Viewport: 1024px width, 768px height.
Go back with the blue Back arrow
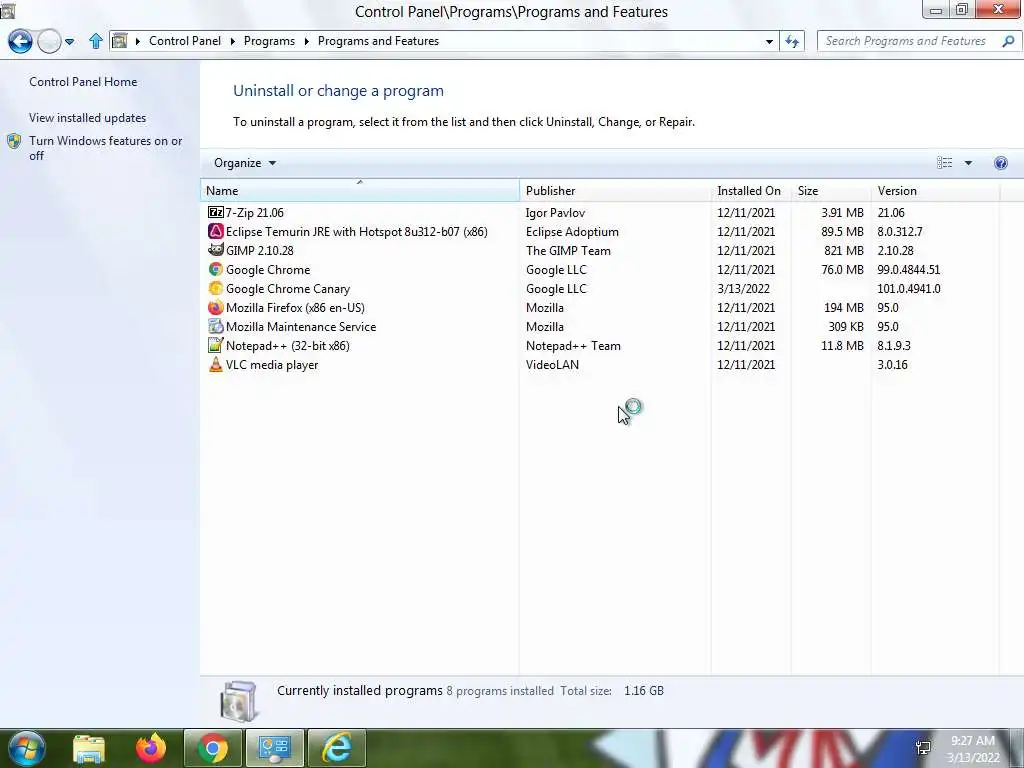tap(20, 41)
